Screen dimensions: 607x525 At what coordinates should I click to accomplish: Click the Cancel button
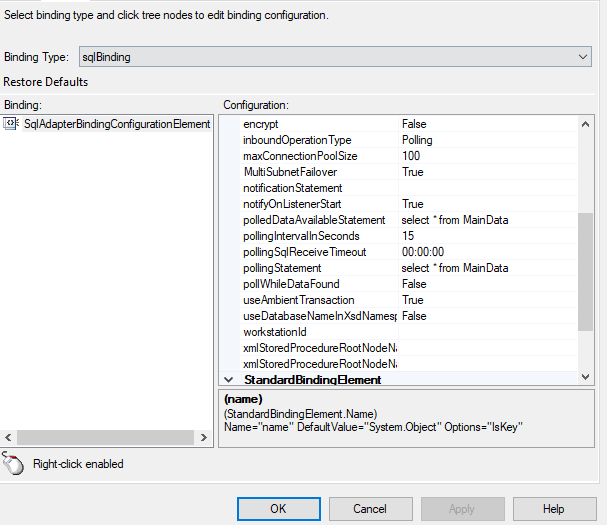[x=370, y=509]
